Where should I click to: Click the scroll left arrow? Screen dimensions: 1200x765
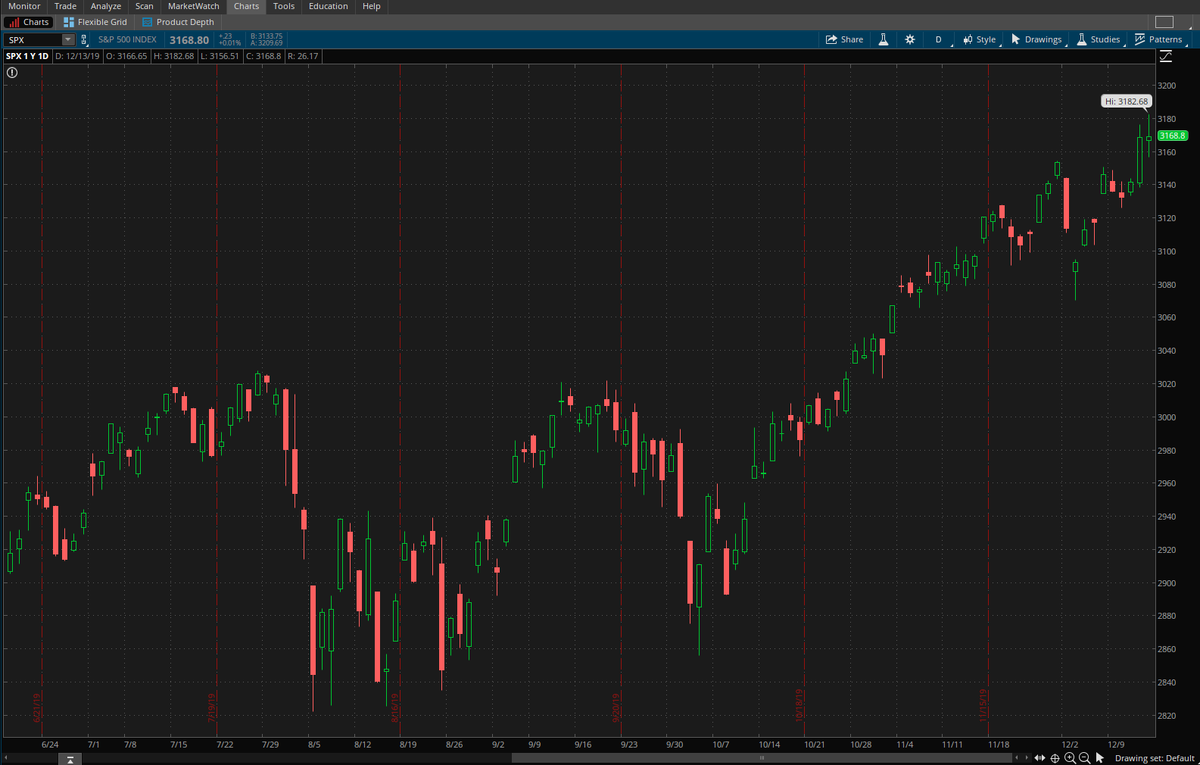[1017, 758]
